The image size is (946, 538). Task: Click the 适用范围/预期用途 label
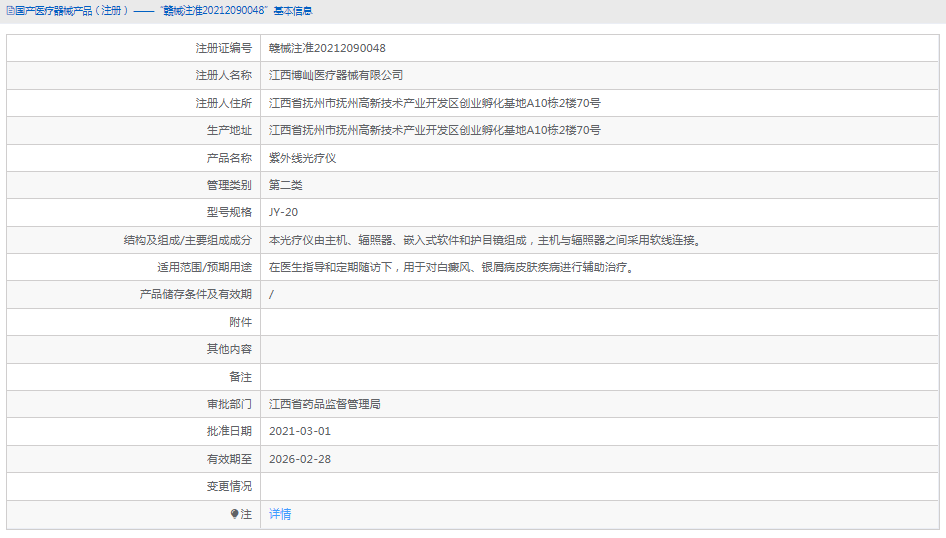(205, 267)
